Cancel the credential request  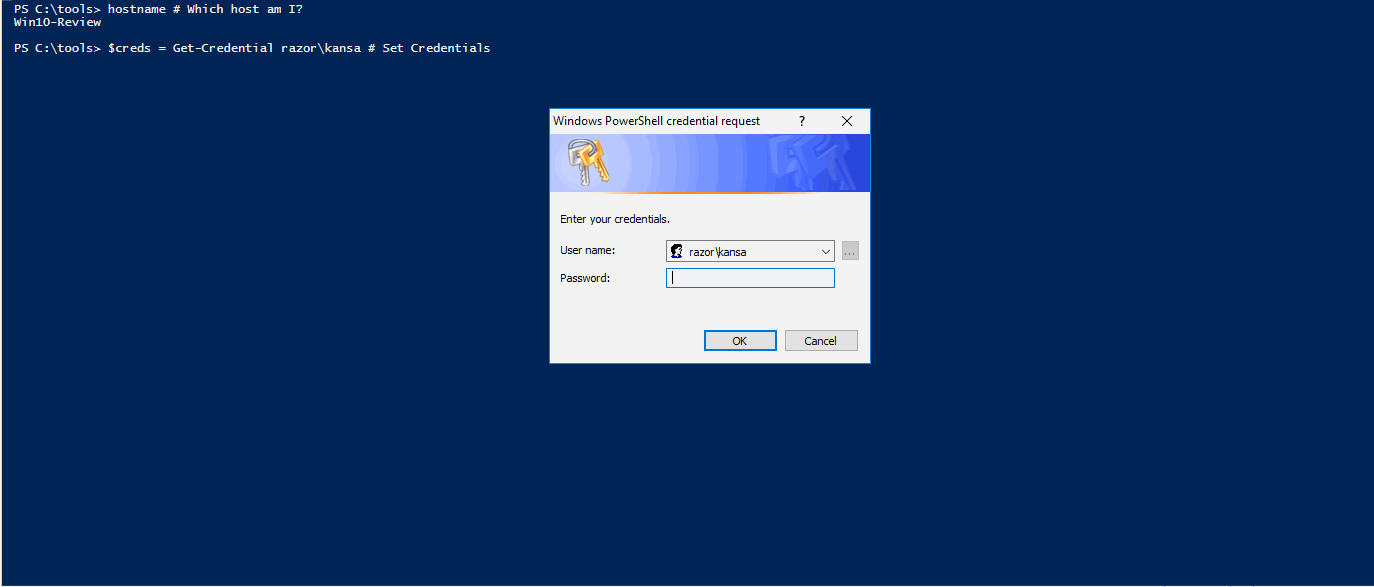click(821, 341)
